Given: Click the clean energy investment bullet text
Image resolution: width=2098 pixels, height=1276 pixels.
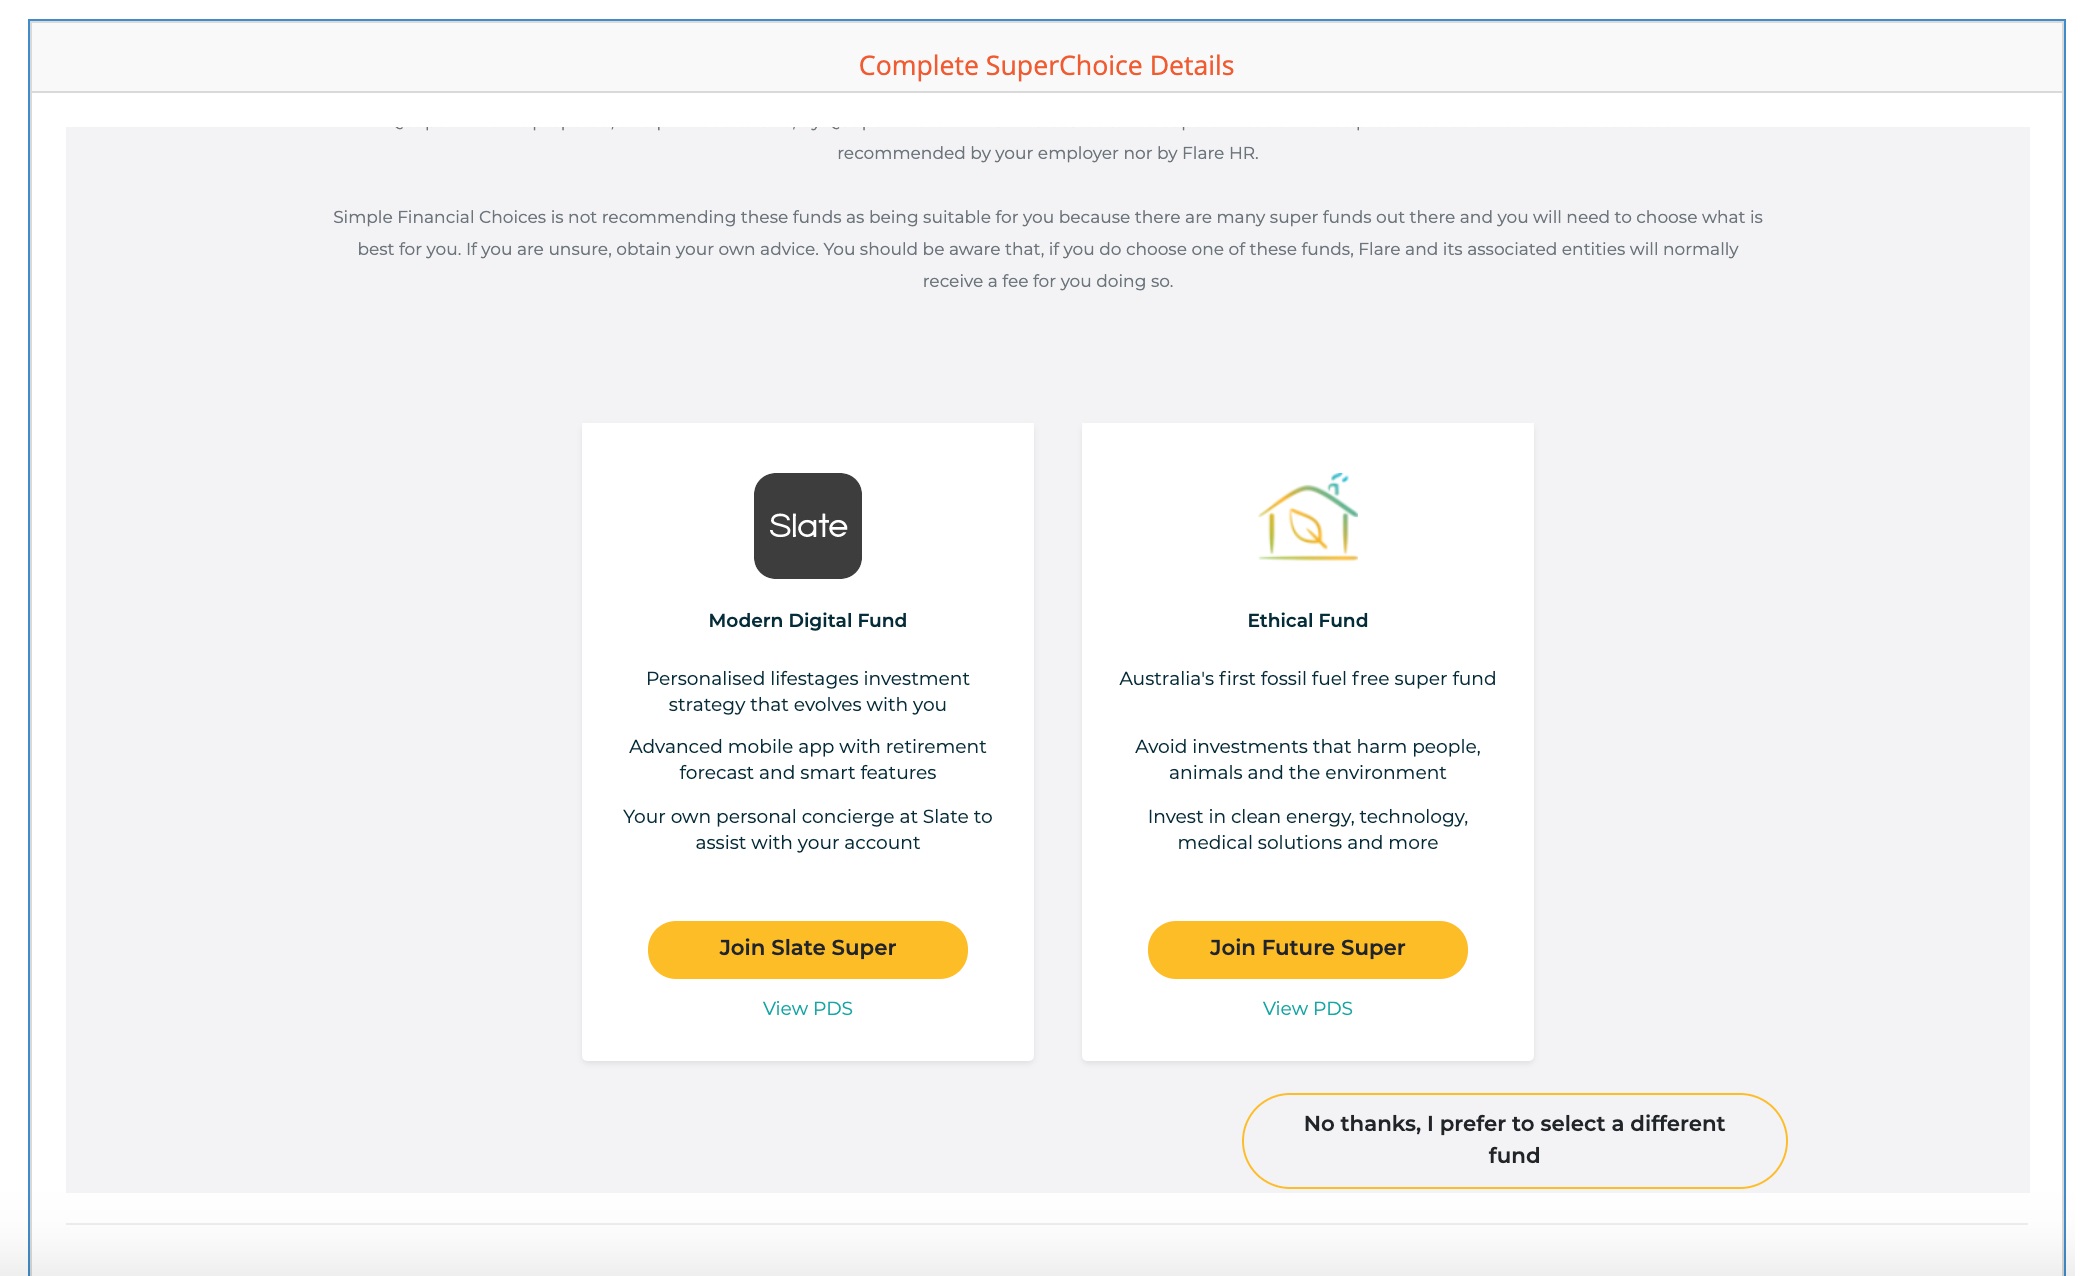Looking at the screenshot, I should (x=1306, y=829).
